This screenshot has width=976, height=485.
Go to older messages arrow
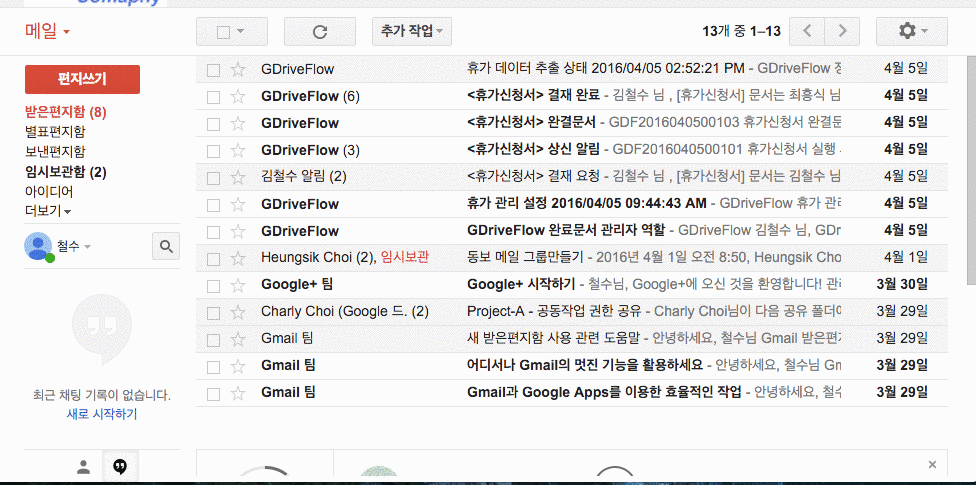point(842,31)
